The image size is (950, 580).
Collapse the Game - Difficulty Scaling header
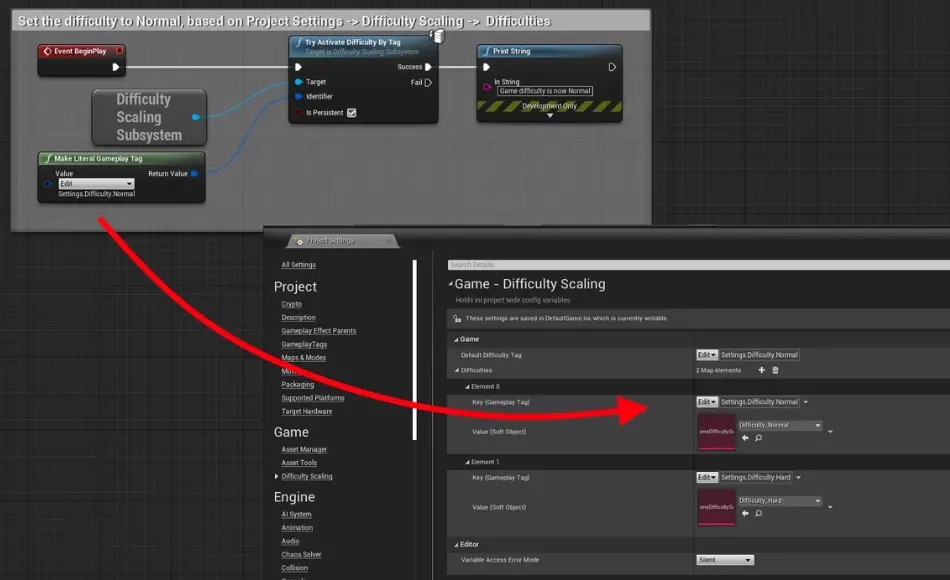coord(451,284)
